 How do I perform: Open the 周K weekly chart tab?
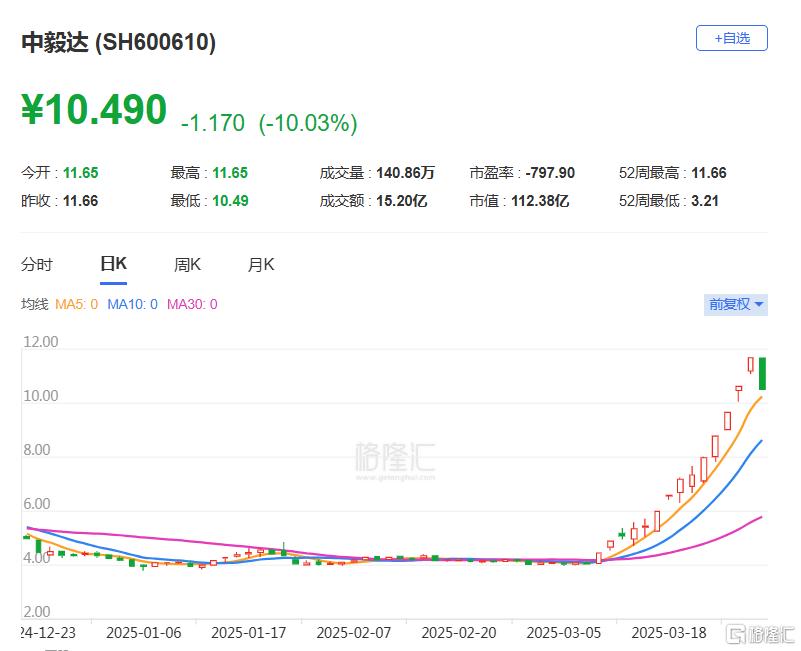tap(187, 265)
